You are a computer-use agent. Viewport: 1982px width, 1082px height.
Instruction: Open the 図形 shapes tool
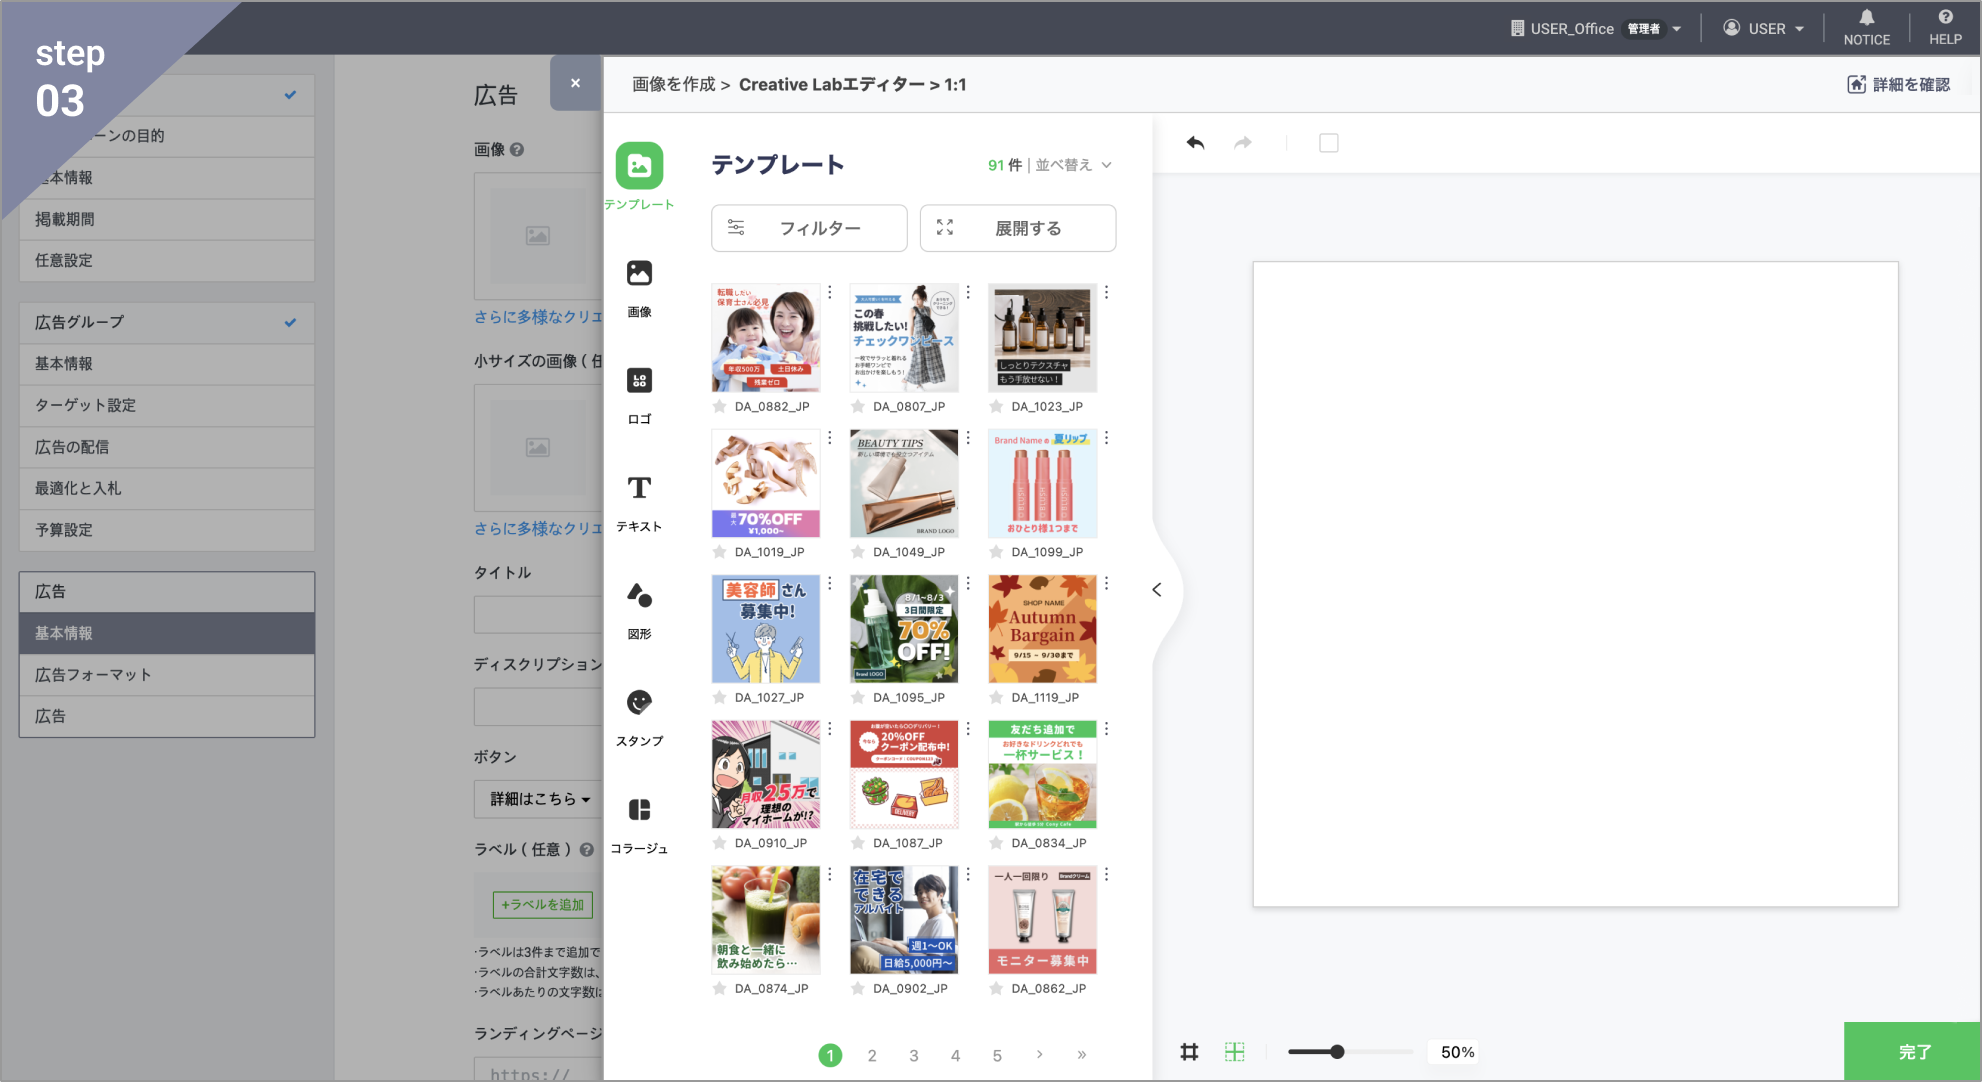click(x=639, y=595)
